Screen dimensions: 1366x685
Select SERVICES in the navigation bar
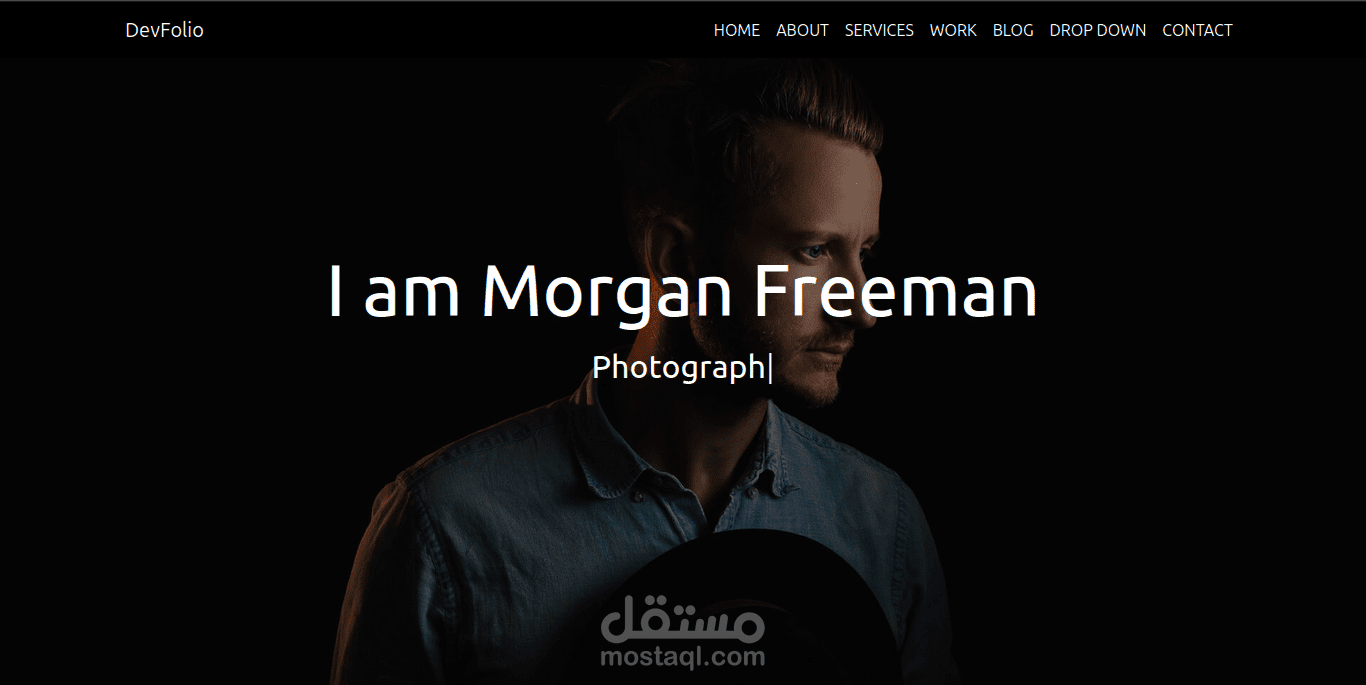[x=879, y=30]
